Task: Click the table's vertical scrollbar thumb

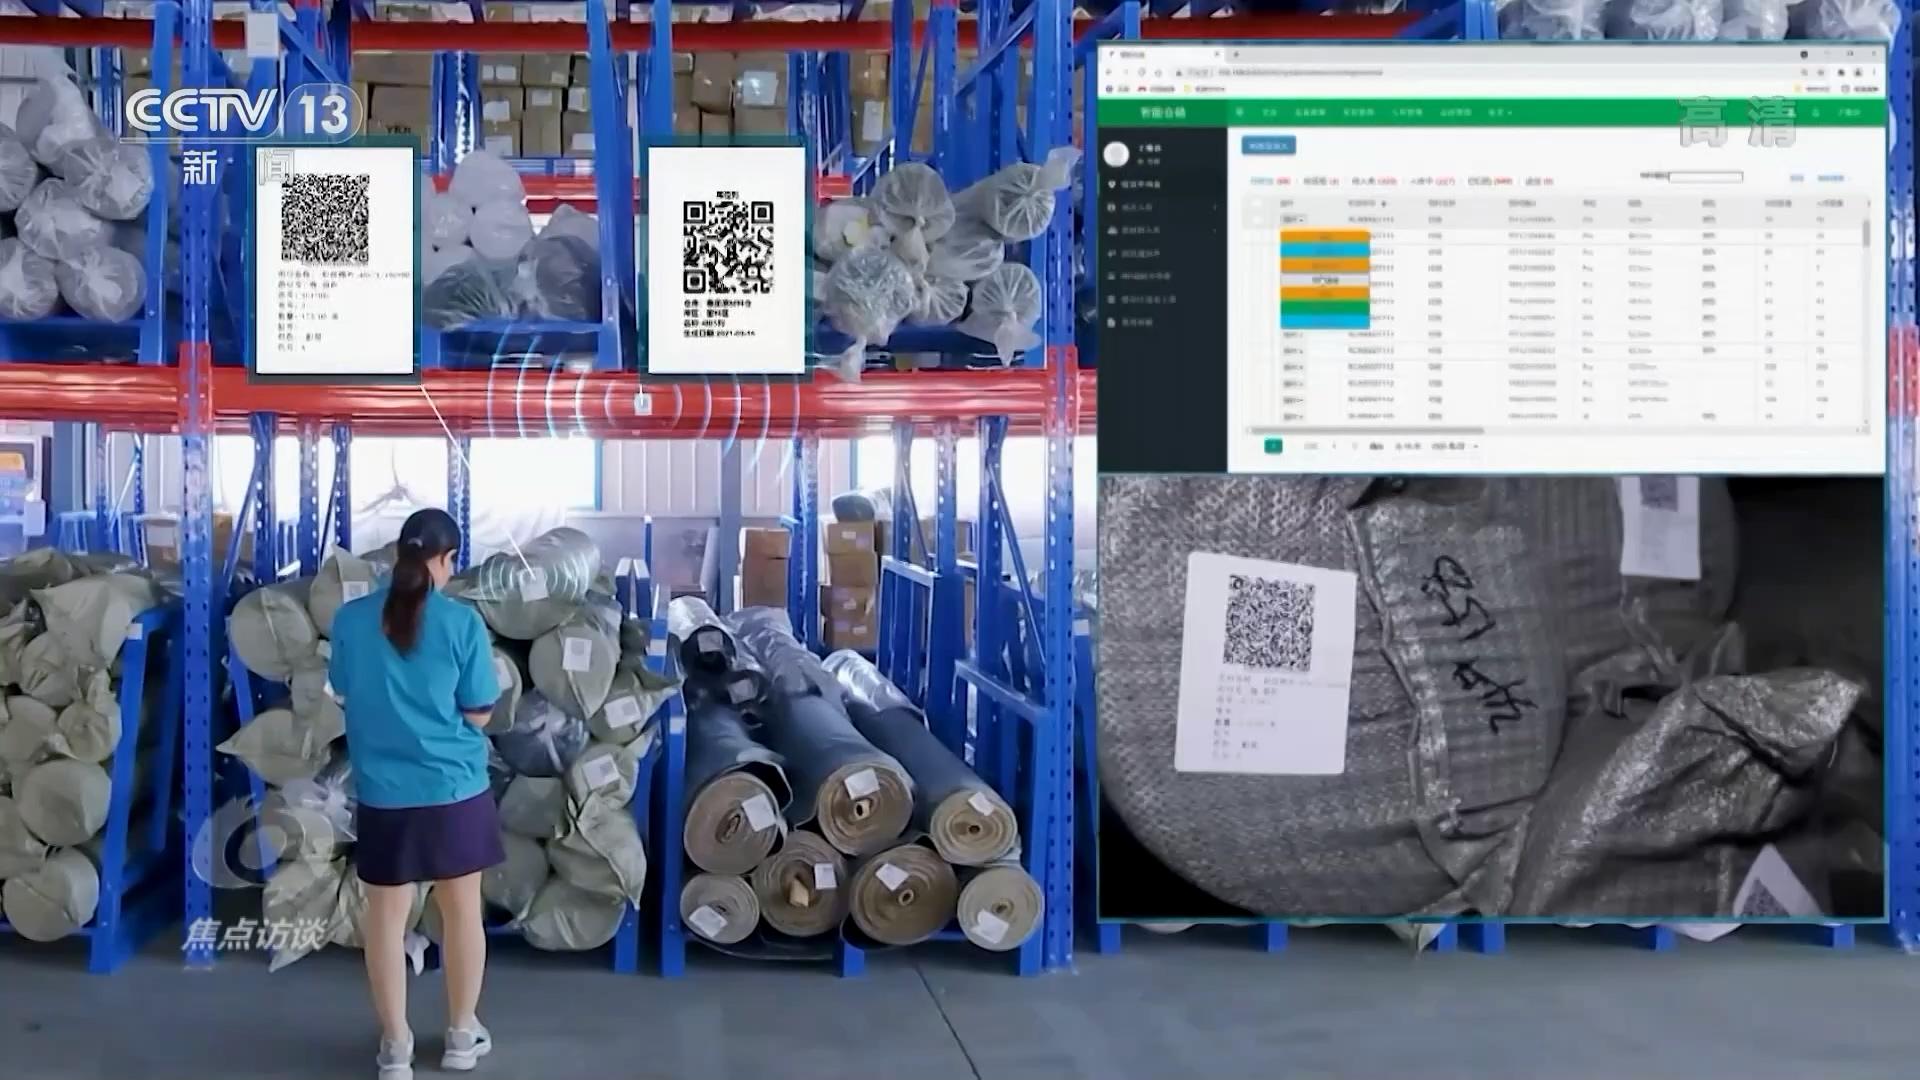Action: pyautogui.click(x=1865, y=233)
